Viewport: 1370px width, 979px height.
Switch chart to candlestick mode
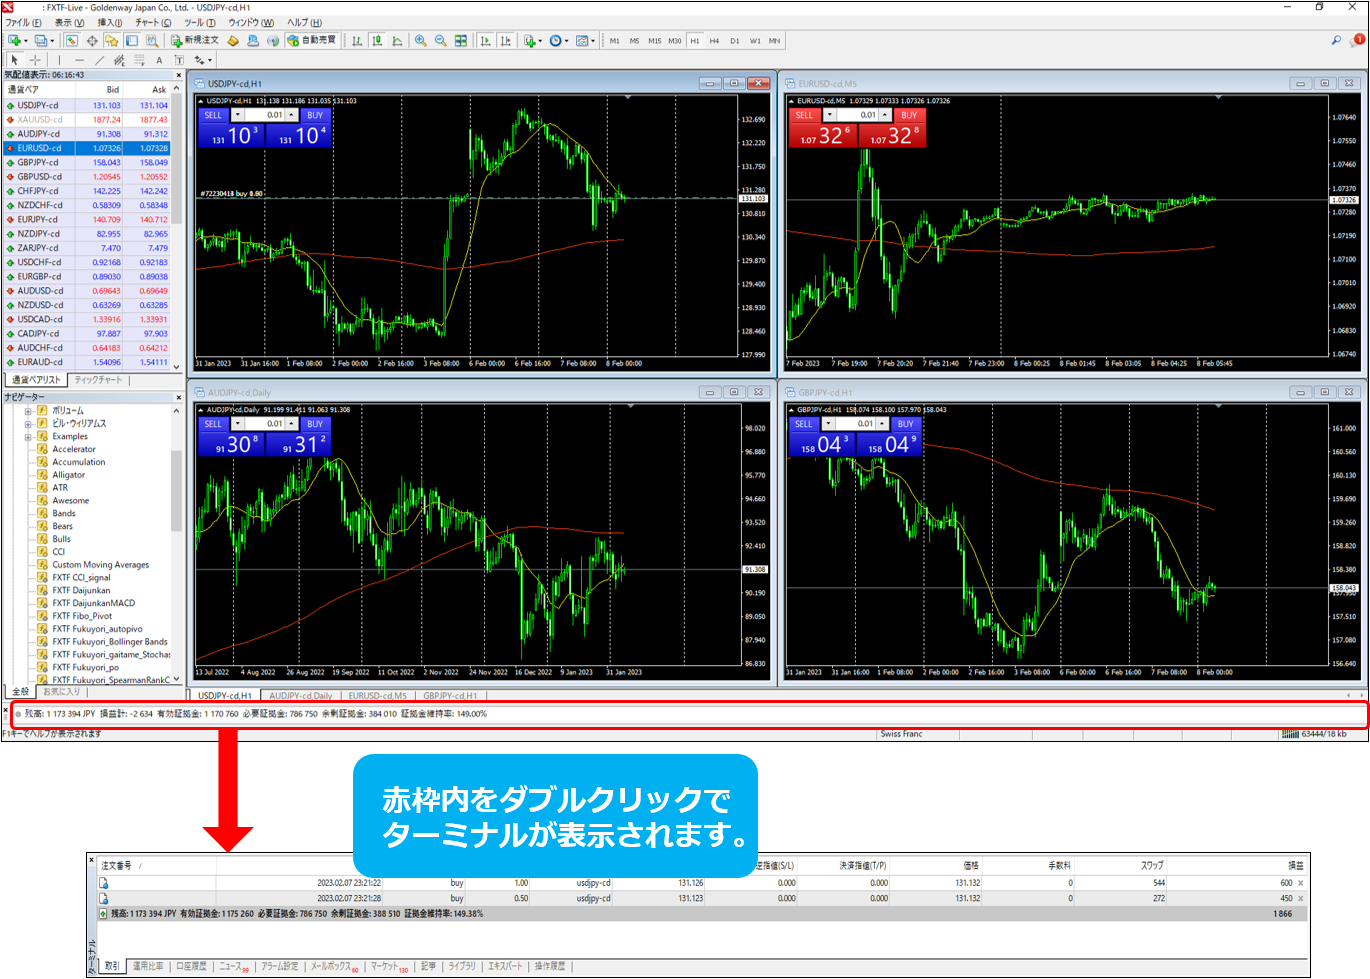tap(377, 41)
